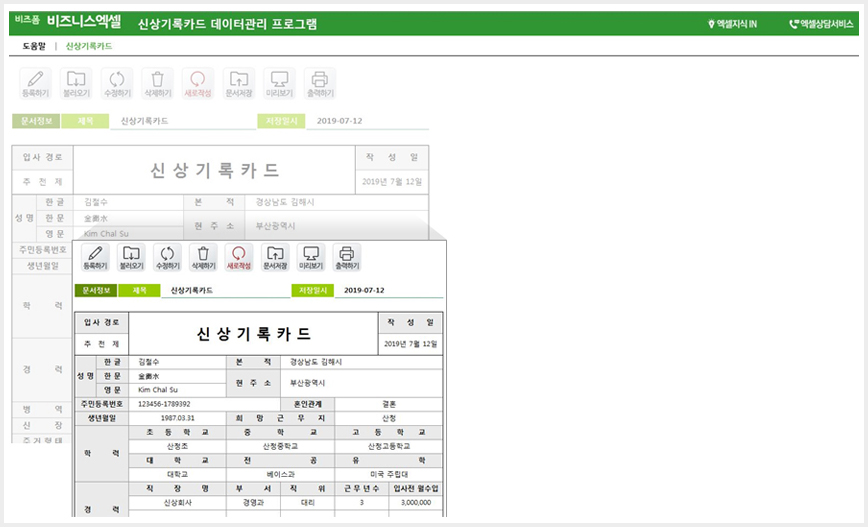Switch to the 신상기록카드 menu tab
The image size is (868, 527).
pyautogui.click(x=89, y=46)
